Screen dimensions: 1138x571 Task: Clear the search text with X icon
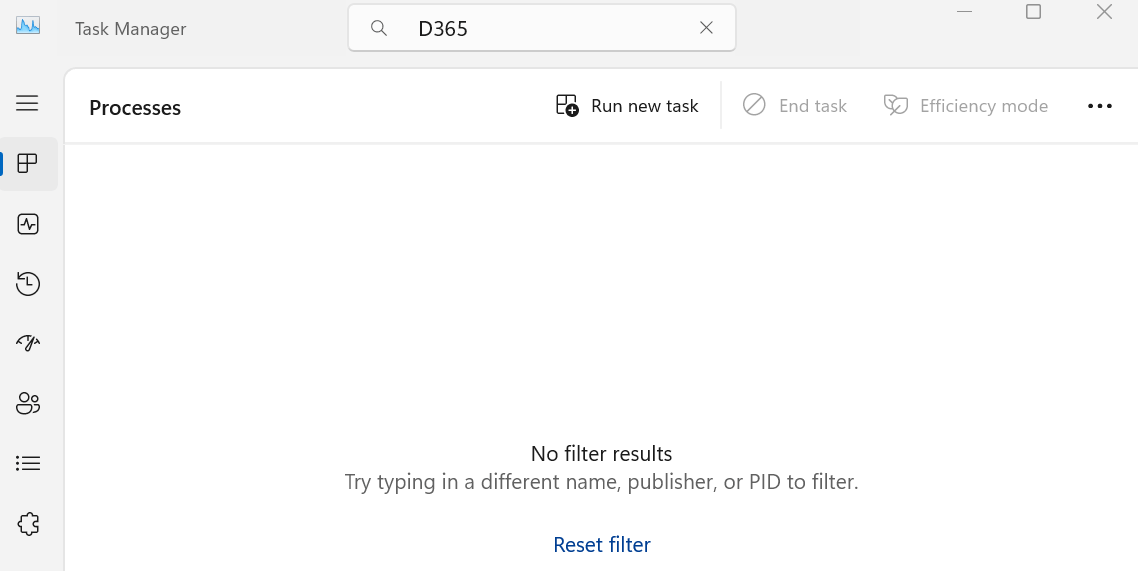tap(706, 28)
